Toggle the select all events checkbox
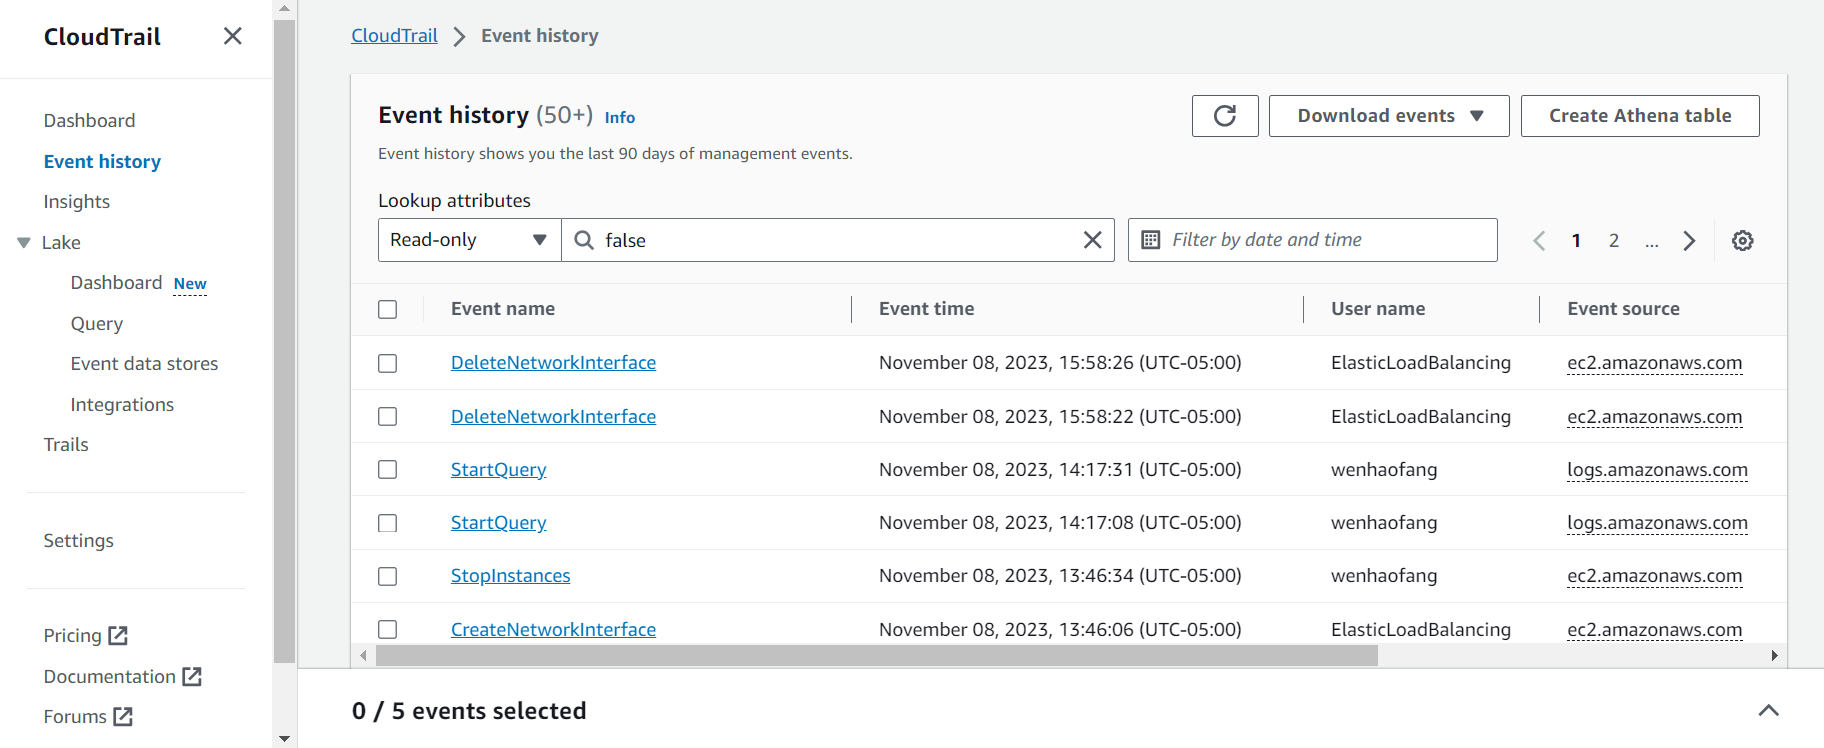 388,309
